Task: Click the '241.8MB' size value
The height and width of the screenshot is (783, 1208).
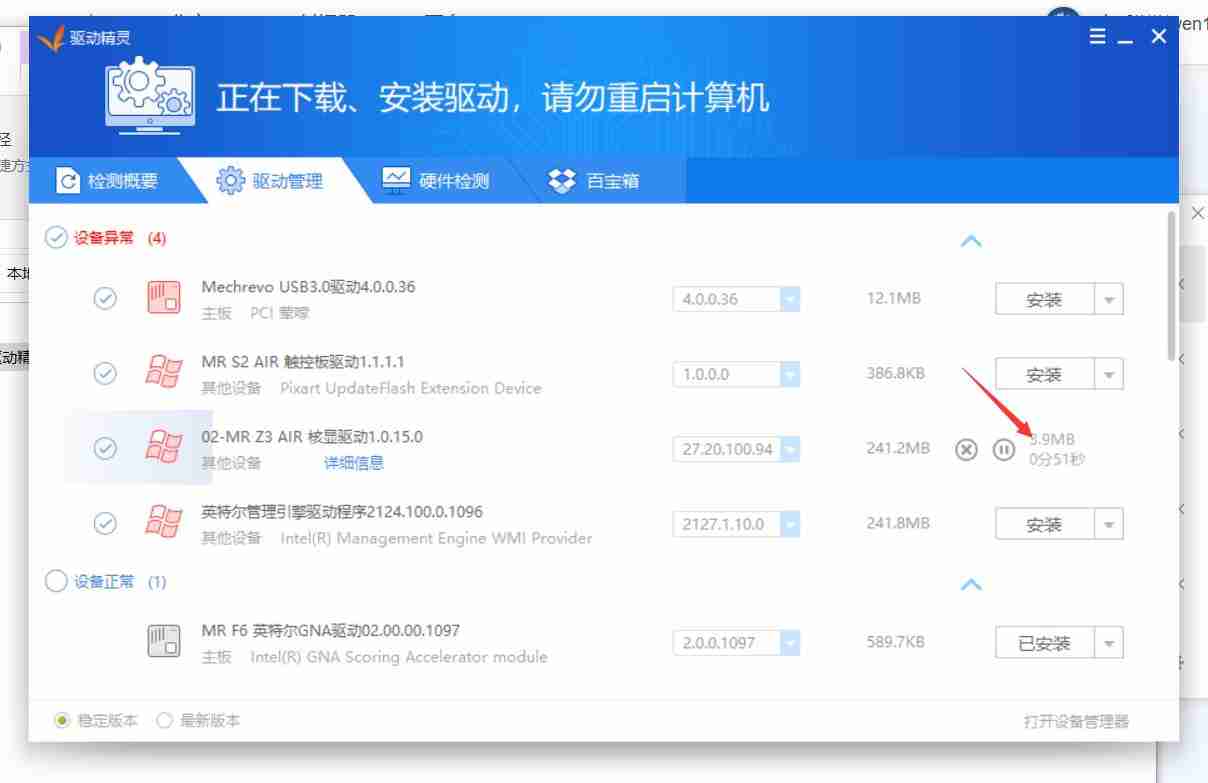Action: (898, 524)
